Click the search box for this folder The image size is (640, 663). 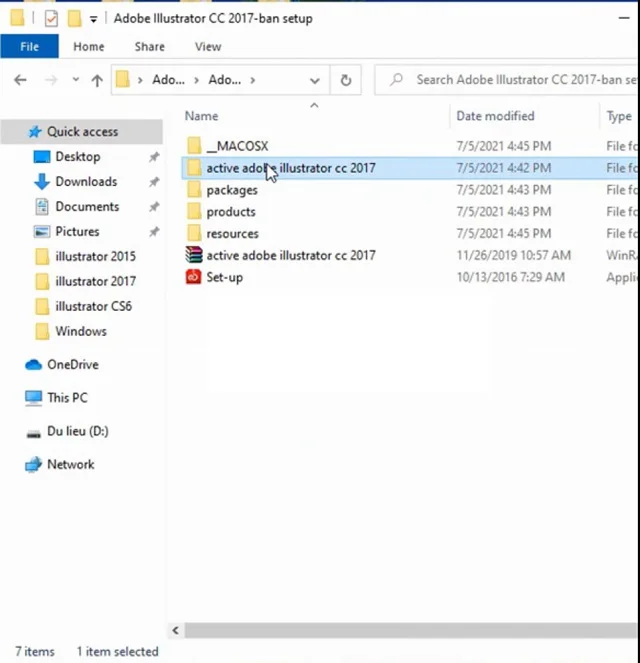pyautogui.click(x=506, y=80)
